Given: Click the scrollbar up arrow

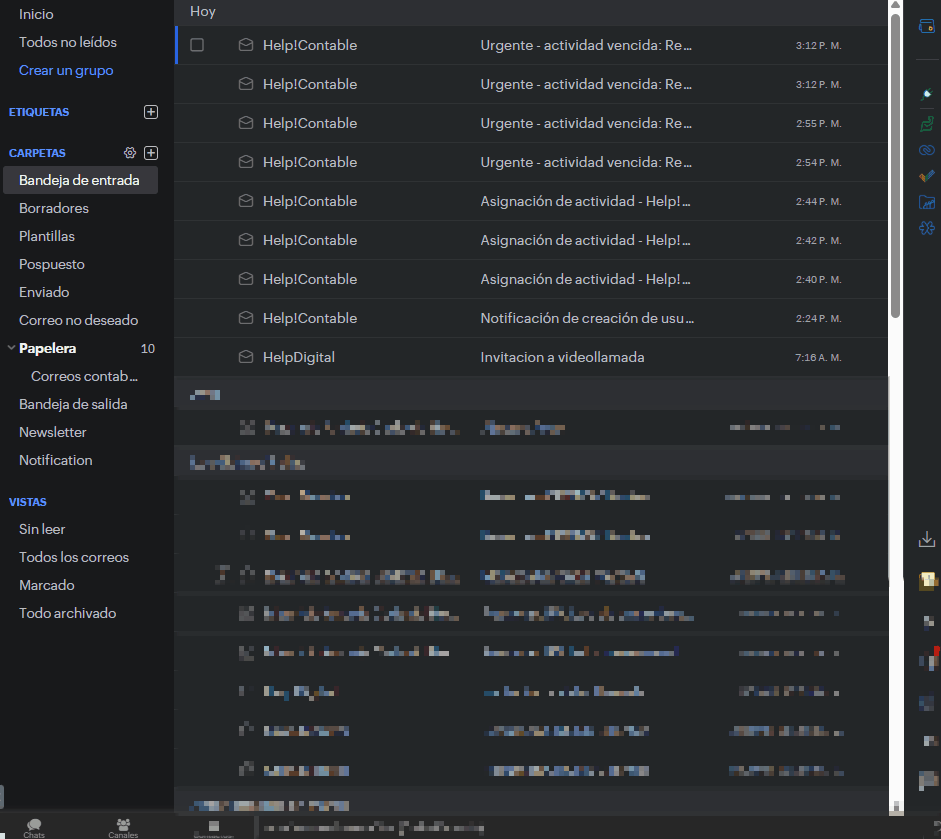Looking at the screenshot, I should tap(895, 5).
